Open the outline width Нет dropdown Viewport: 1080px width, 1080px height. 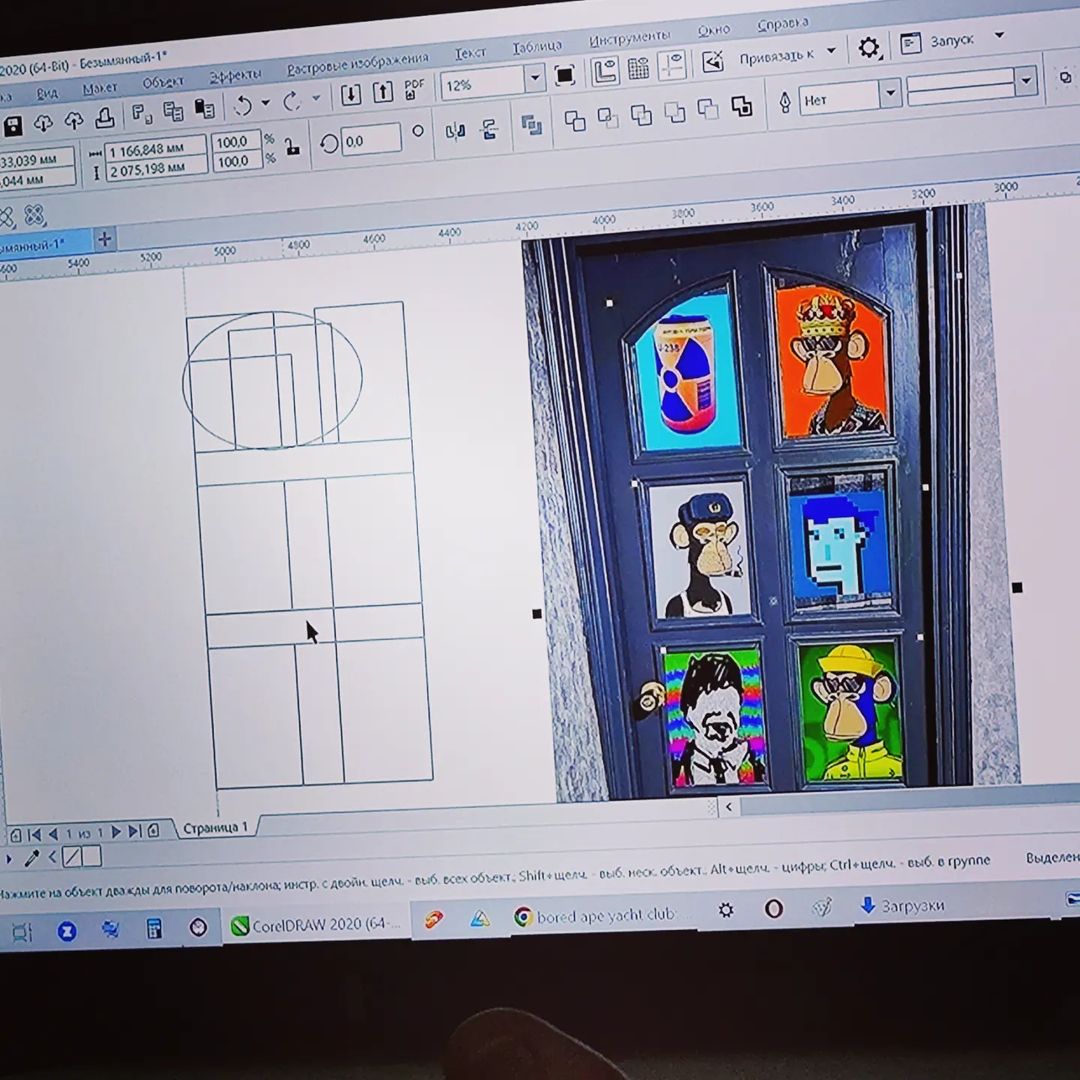(x=890, y=93)
